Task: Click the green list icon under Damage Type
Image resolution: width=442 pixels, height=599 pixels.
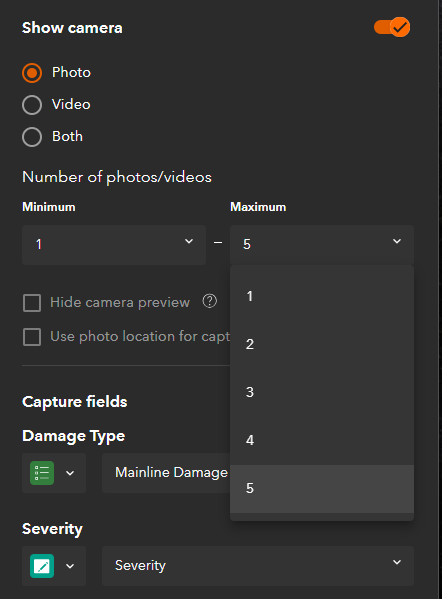Action: (42, 473)
